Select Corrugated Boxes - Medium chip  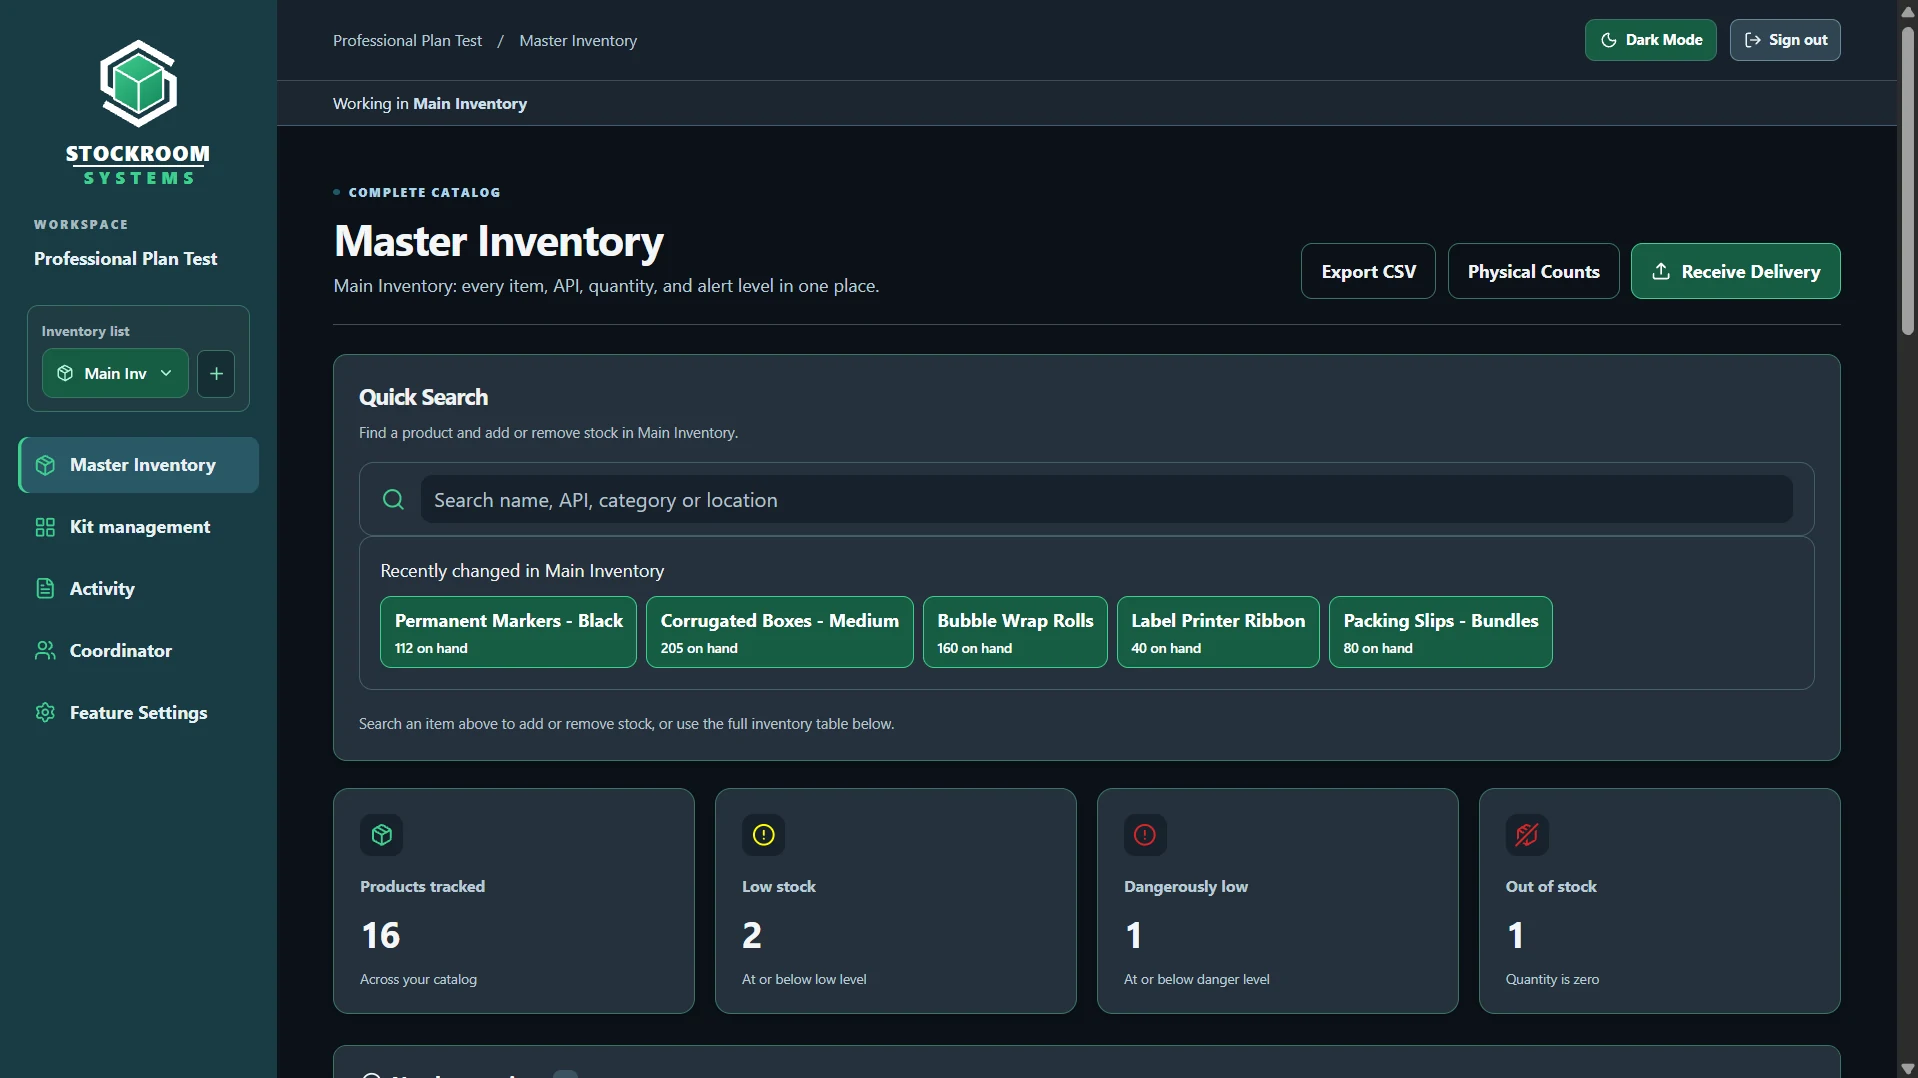(779, 632)
